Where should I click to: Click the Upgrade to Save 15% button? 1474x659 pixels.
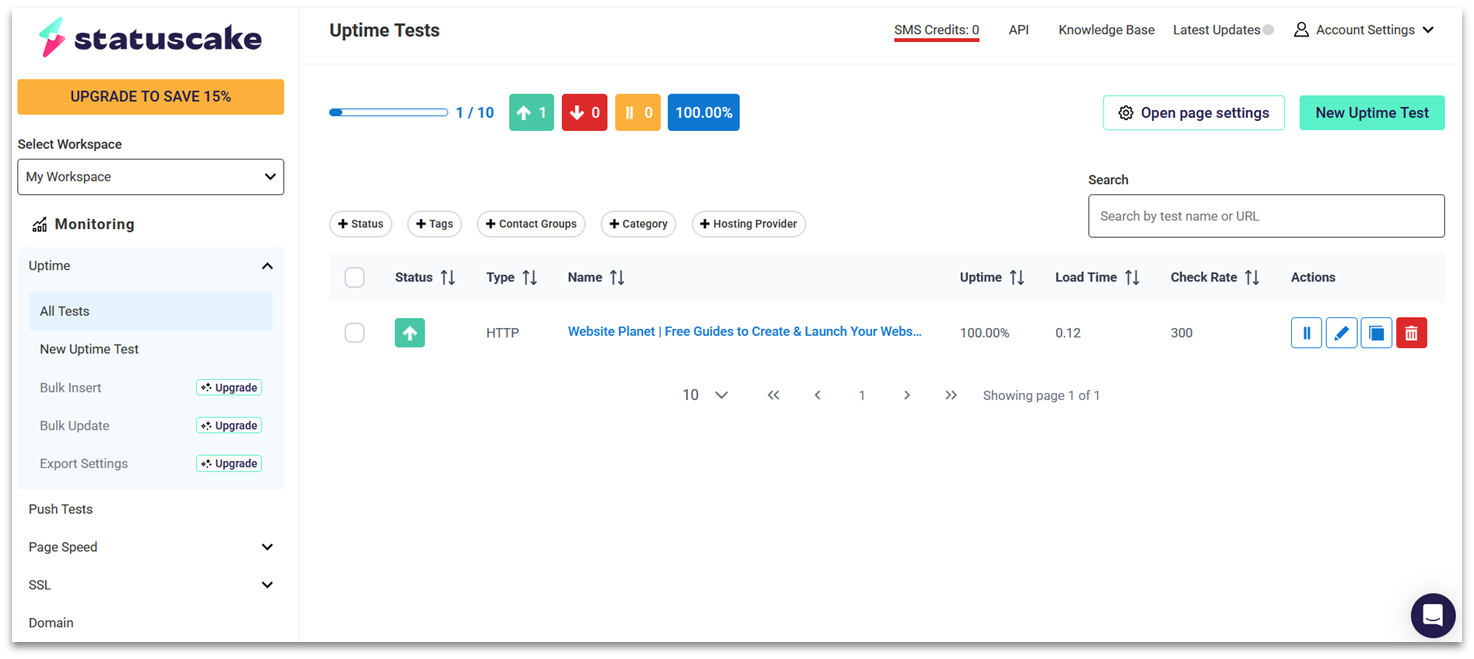(150, 97)
